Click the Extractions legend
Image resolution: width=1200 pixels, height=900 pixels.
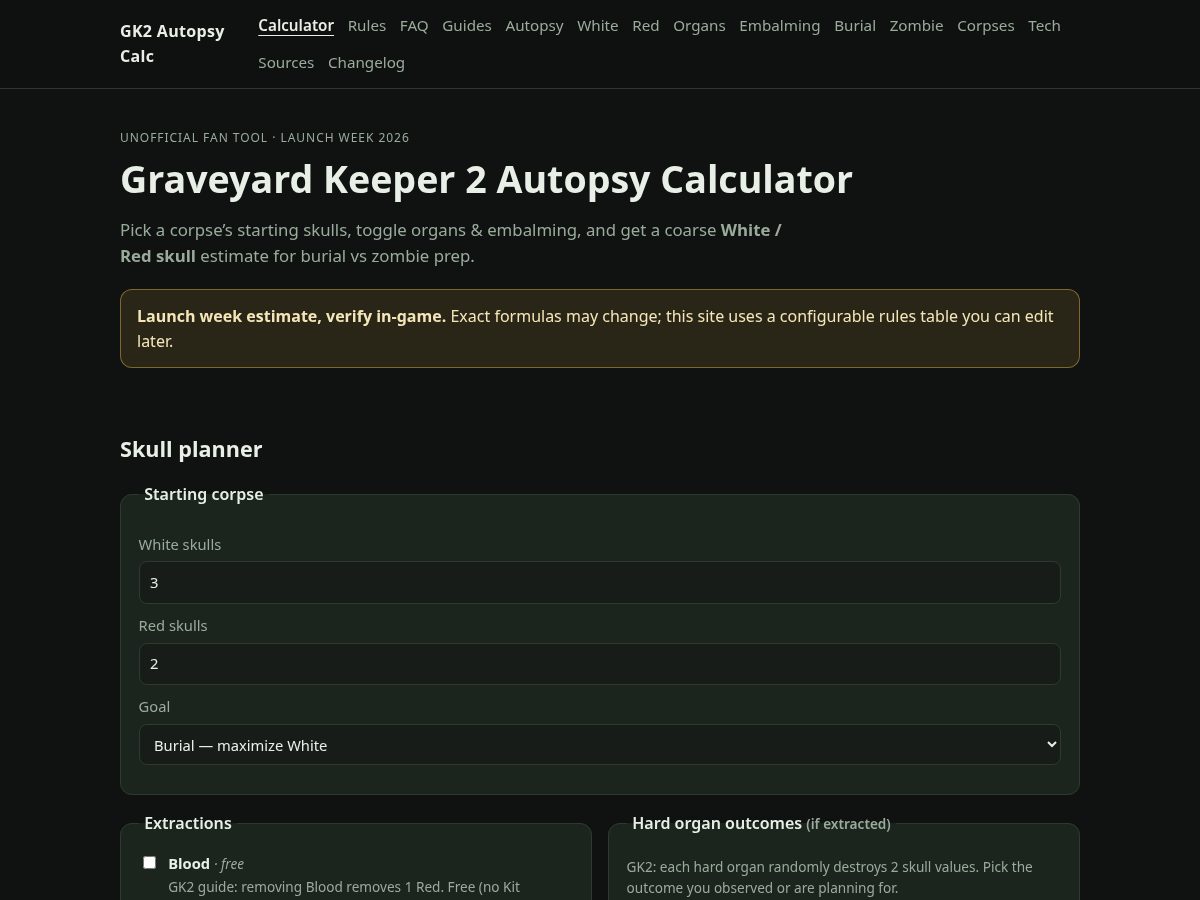188,823
